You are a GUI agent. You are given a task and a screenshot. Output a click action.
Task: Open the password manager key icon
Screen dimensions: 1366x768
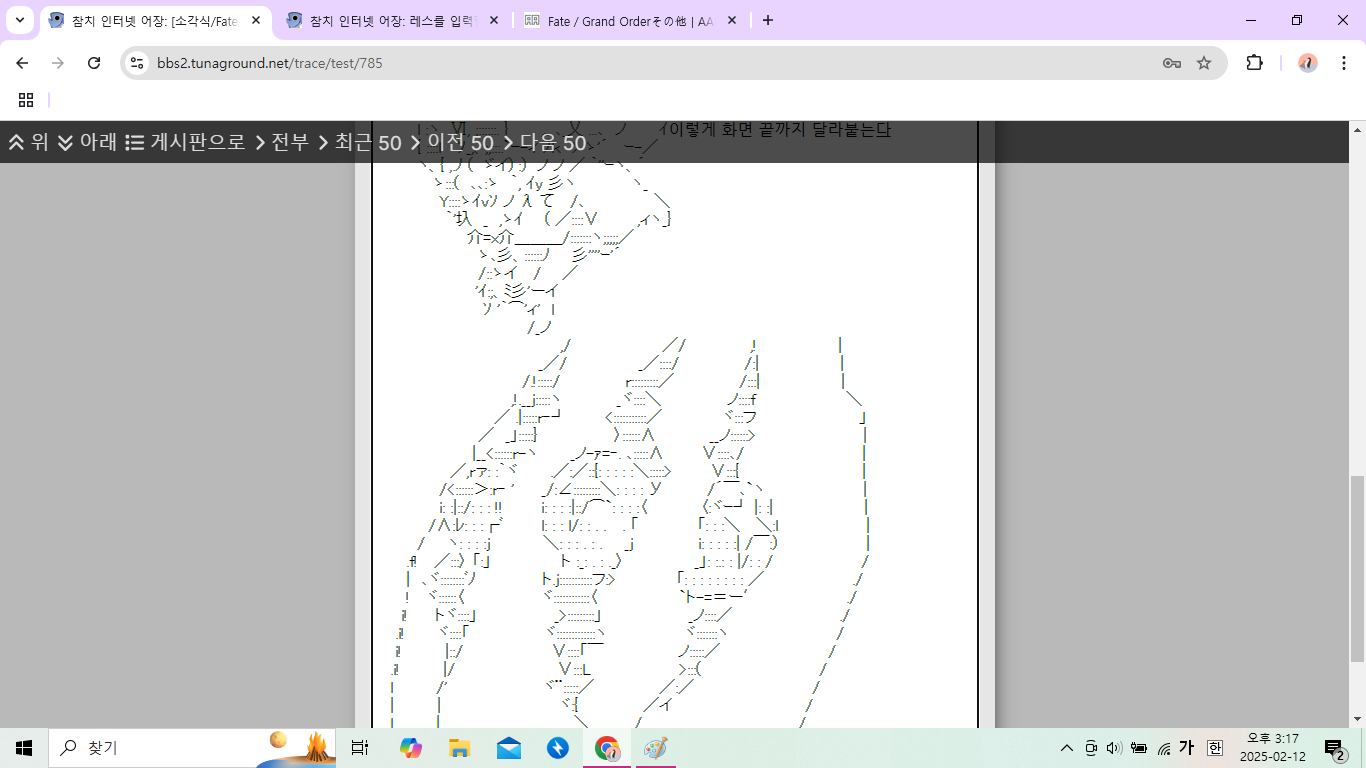1172,63
